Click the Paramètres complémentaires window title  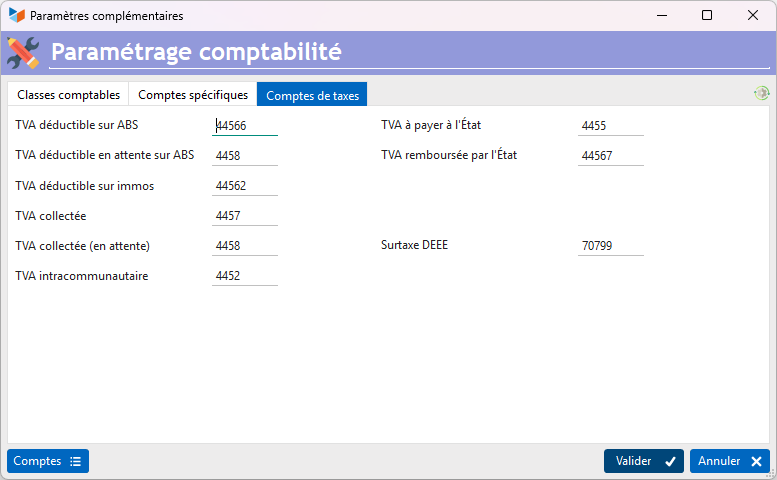pos(107,16)
